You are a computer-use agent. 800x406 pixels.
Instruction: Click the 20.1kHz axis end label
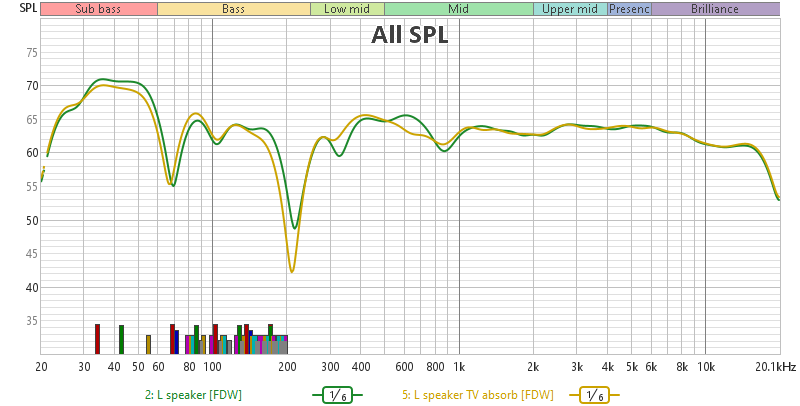[x=777, y=367]
